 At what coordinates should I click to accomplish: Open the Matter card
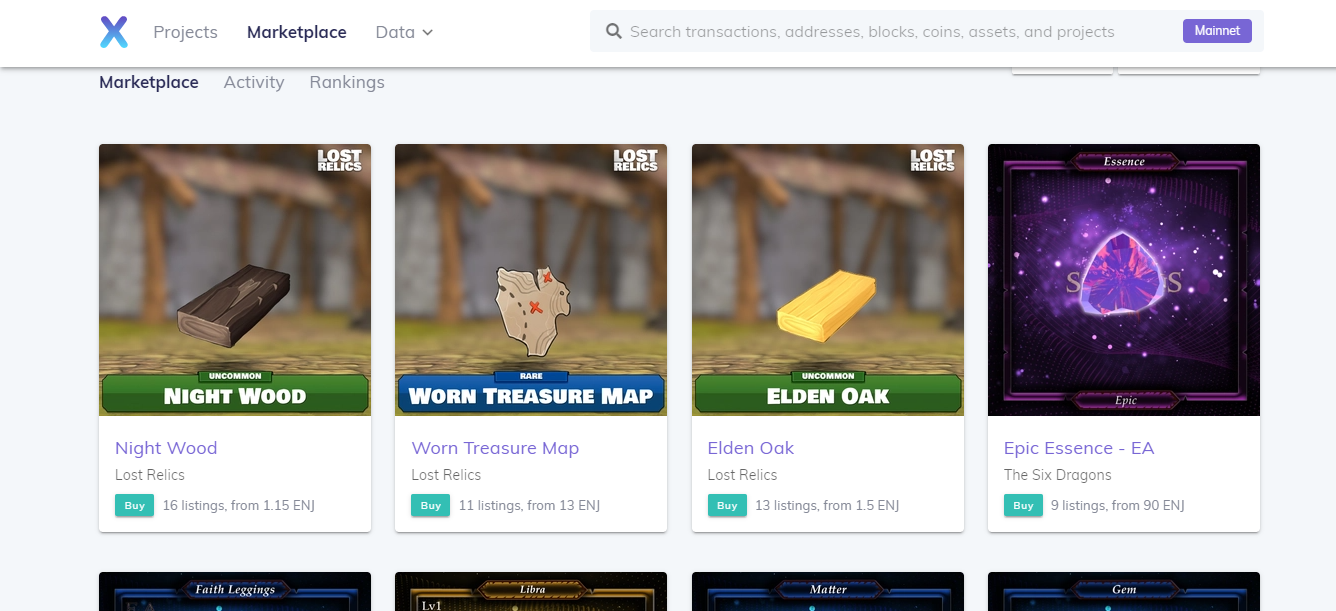(828, 592)
